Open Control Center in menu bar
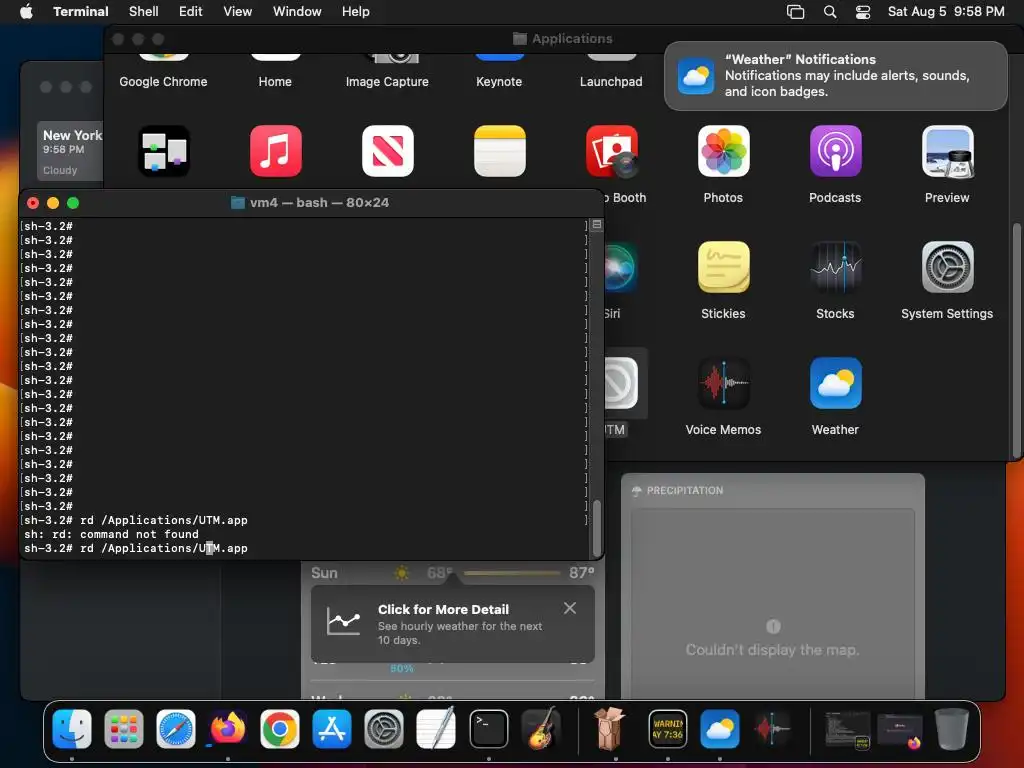 tap(863, 11)
